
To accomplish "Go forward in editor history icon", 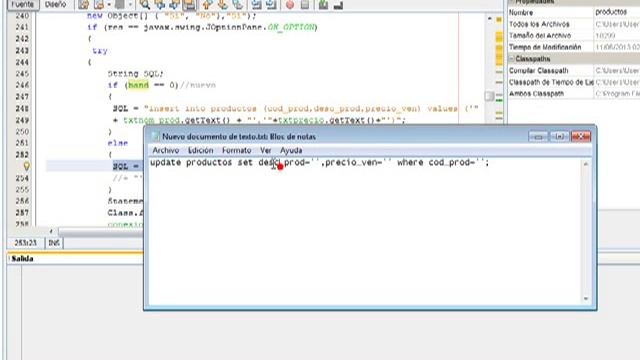I will [120, 5].
